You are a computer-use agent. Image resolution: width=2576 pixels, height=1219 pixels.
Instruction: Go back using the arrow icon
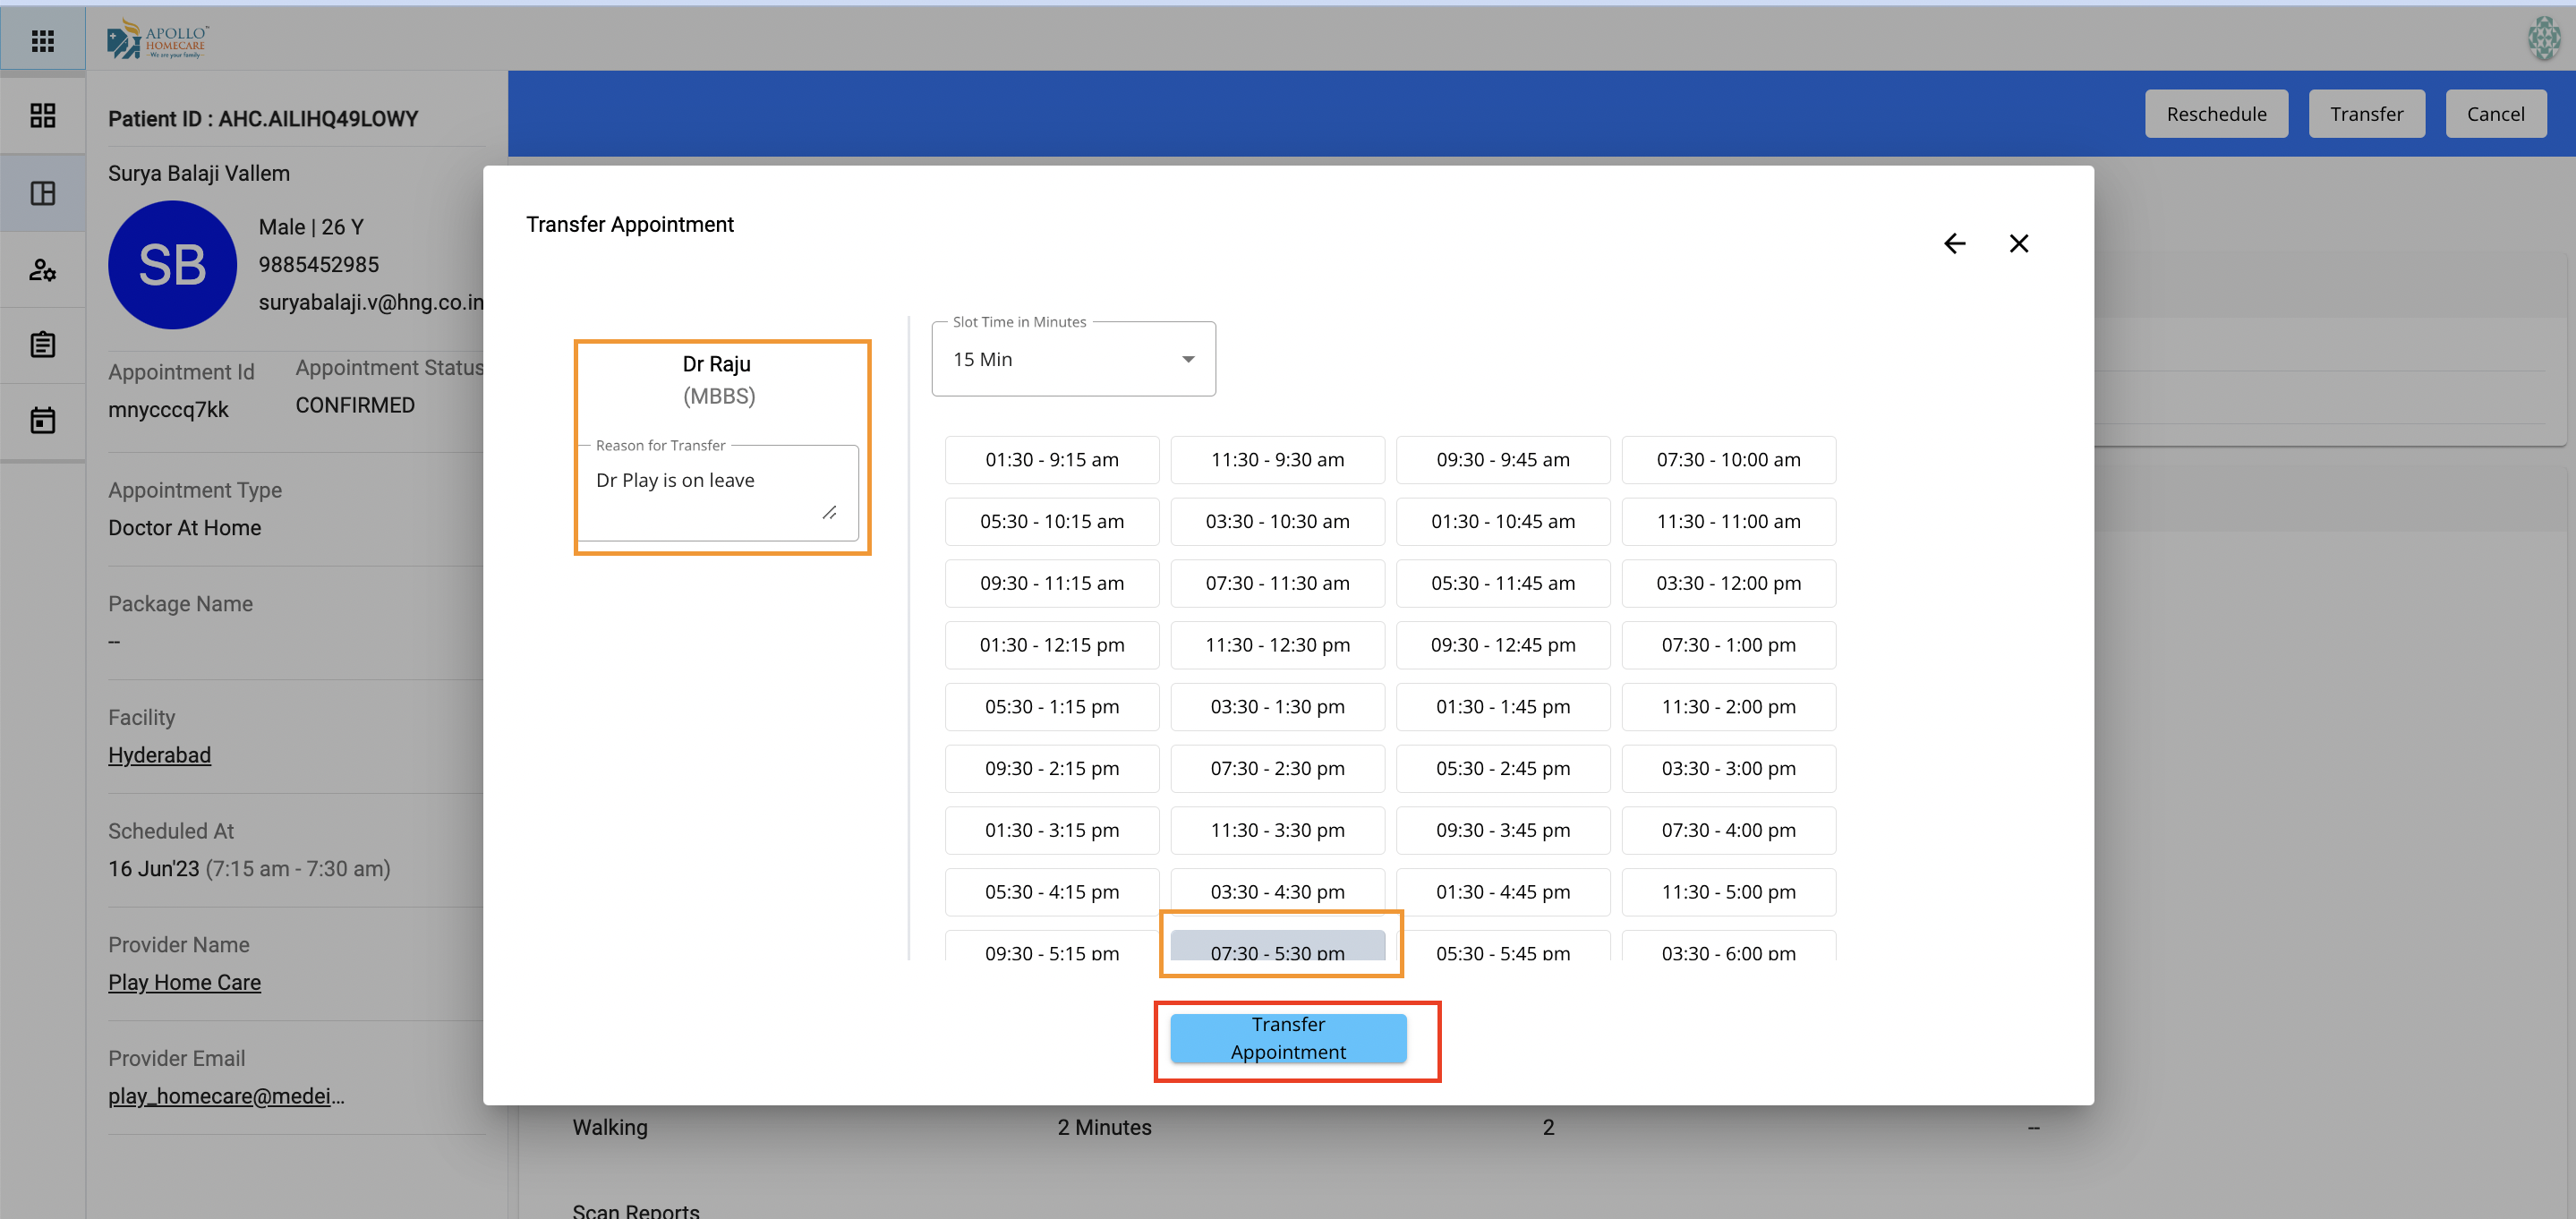[x=1954, y=243]
